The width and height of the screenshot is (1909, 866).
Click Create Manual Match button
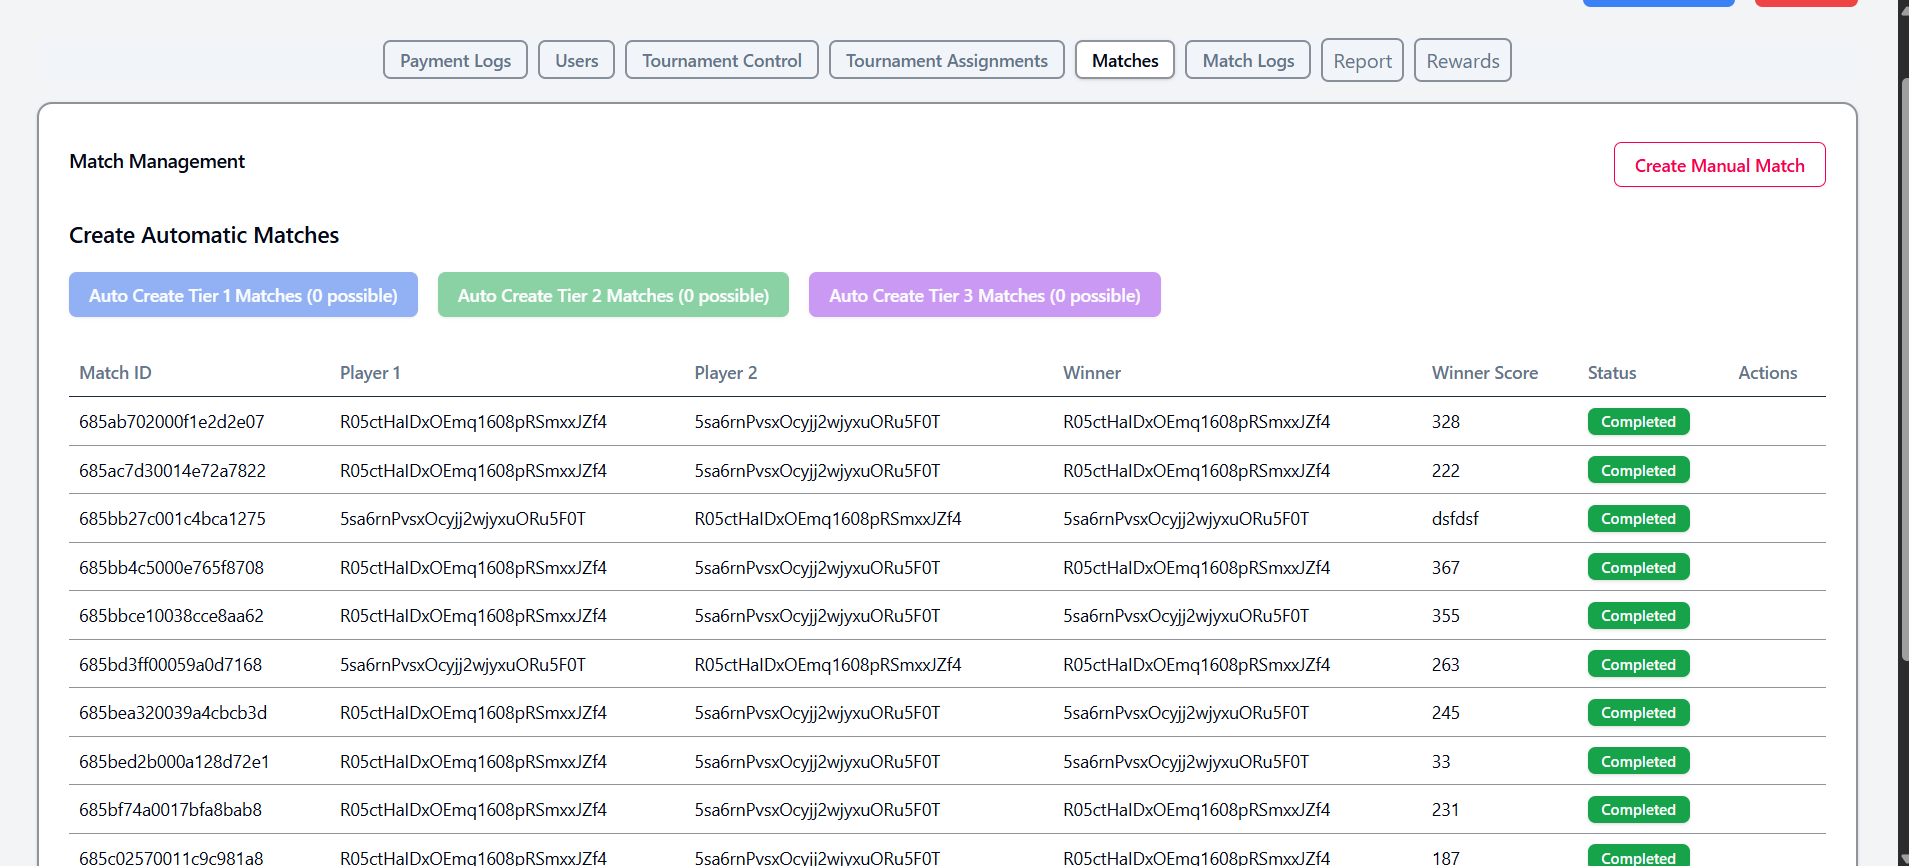pos(1719,165)
